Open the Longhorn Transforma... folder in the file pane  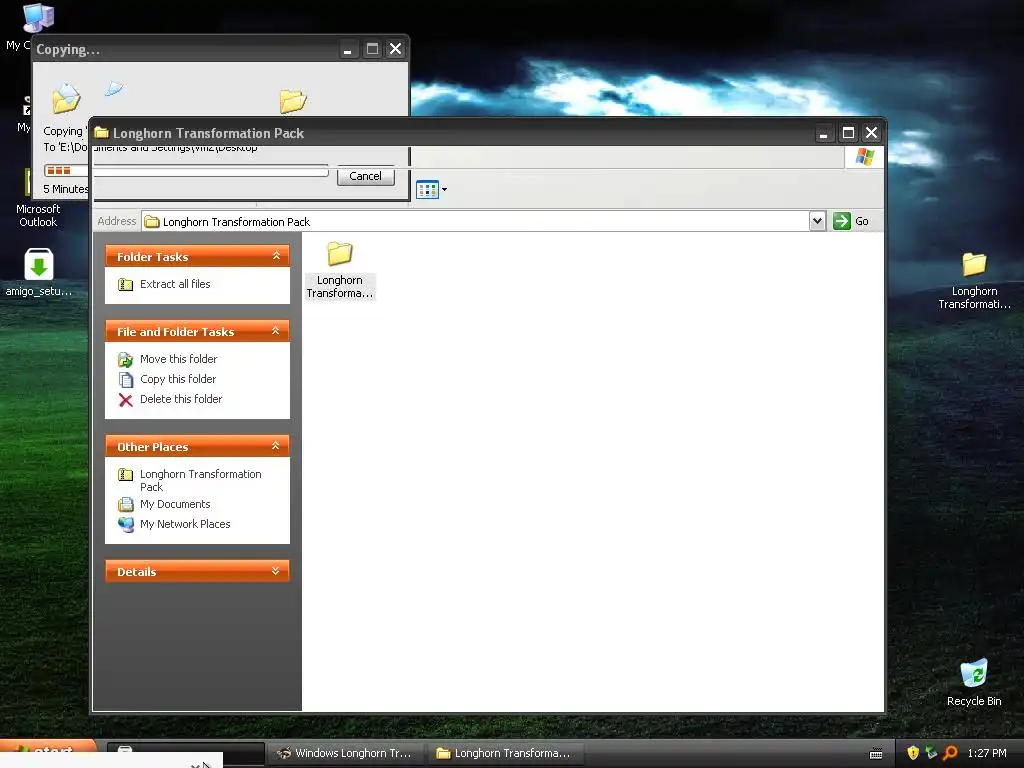(x=340, y=270)
